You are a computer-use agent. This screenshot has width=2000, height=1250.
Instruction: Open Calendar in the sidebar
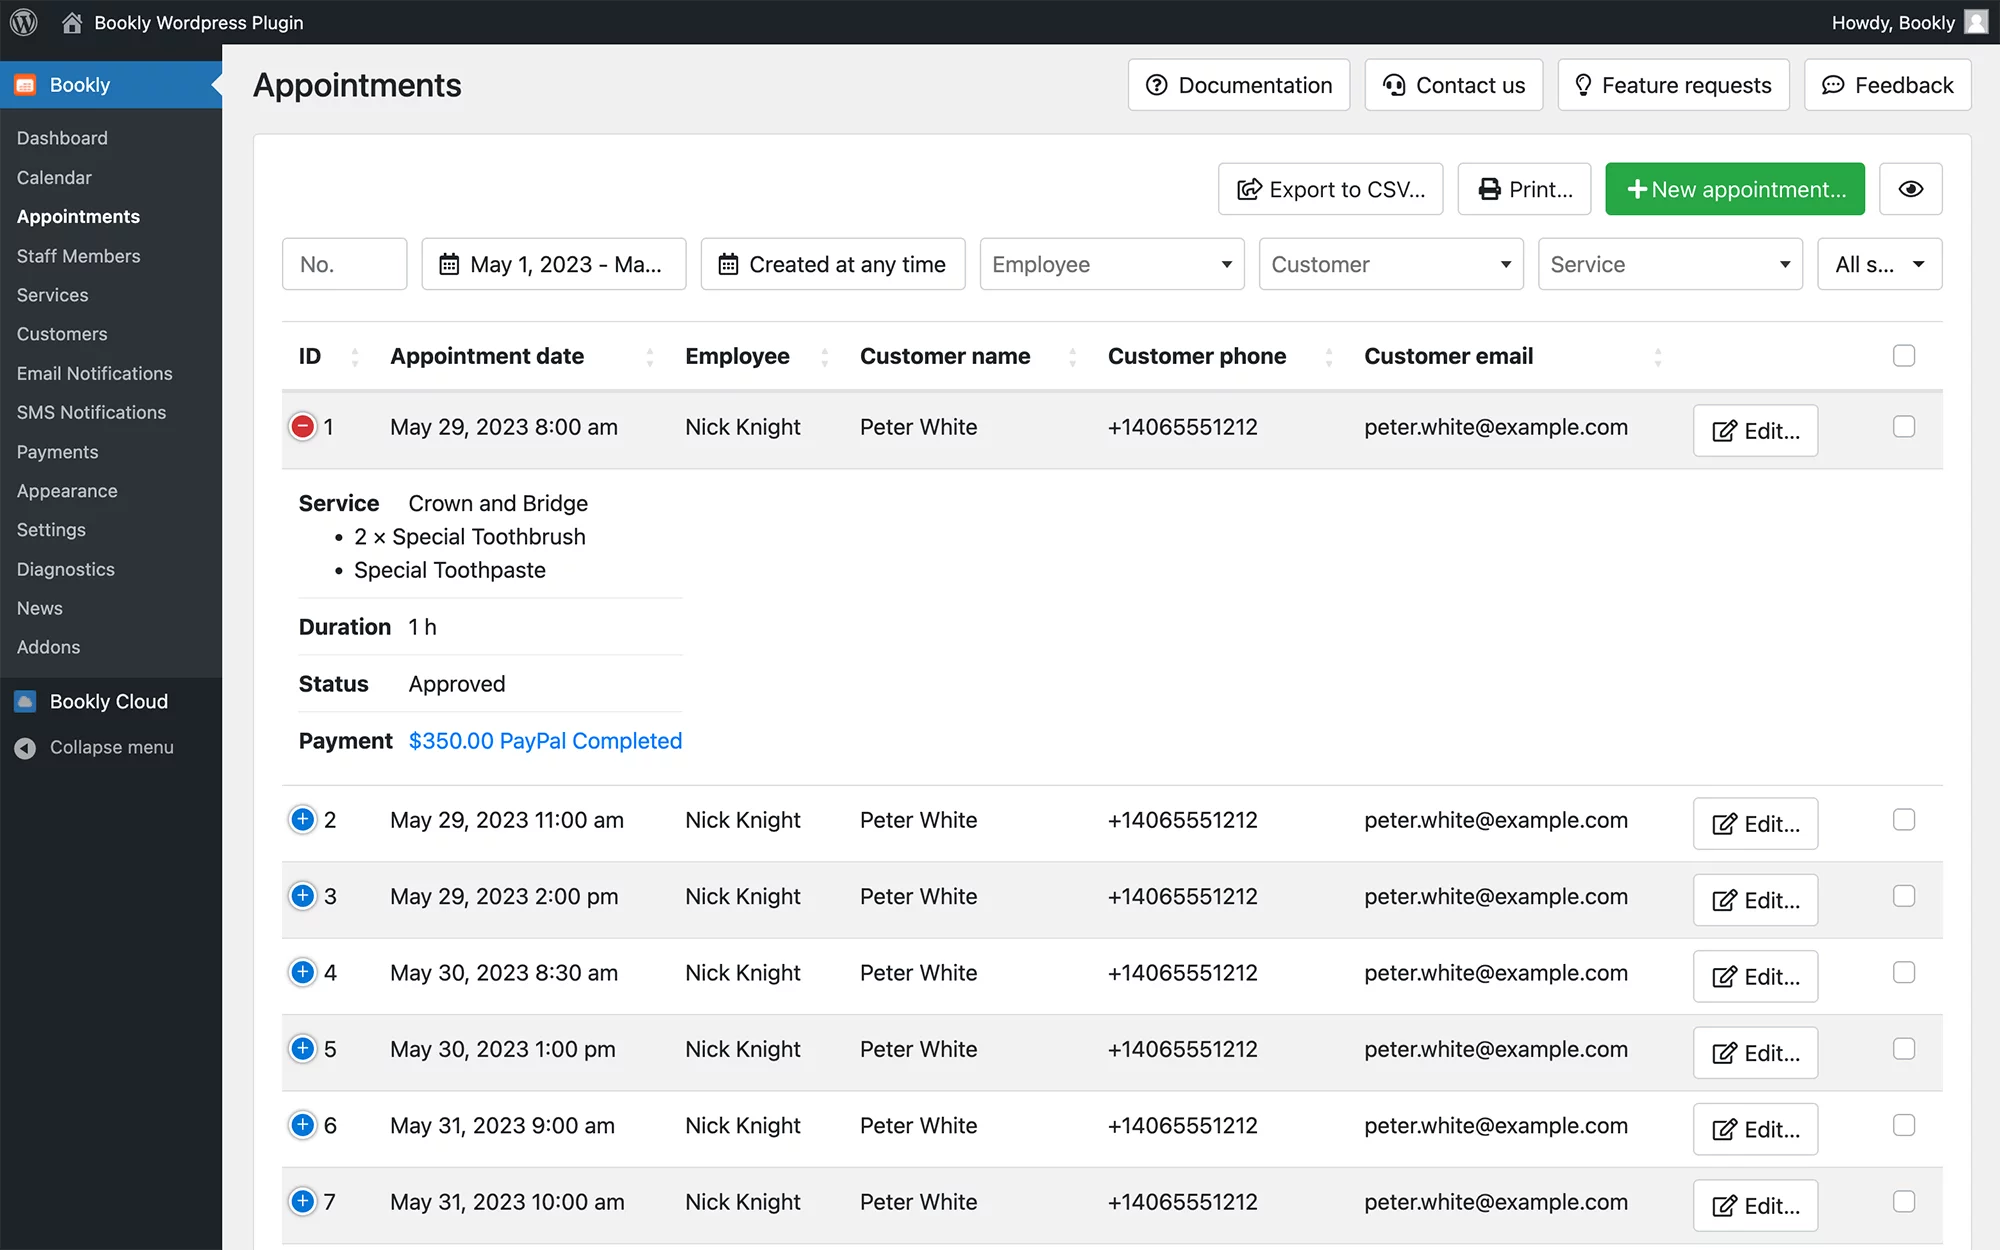(x=54, y=177)
